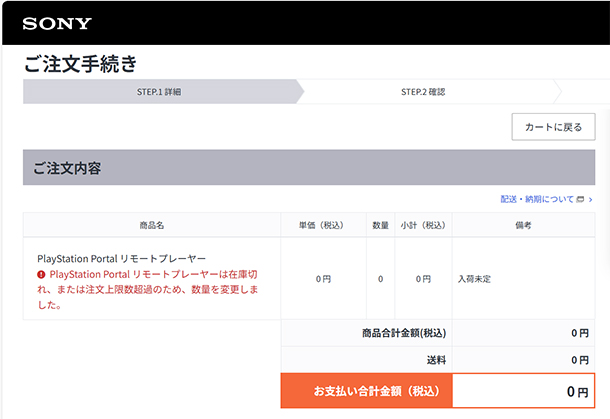Click the 単価（税込） column header
This screenshot has height=419, width=610.
tap(323, 225)
